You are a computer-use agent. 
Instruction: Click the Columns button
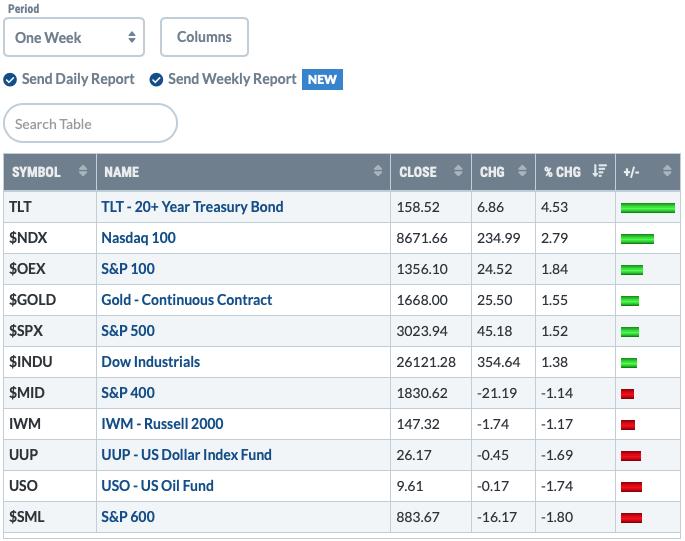click(x=204, y=37)
